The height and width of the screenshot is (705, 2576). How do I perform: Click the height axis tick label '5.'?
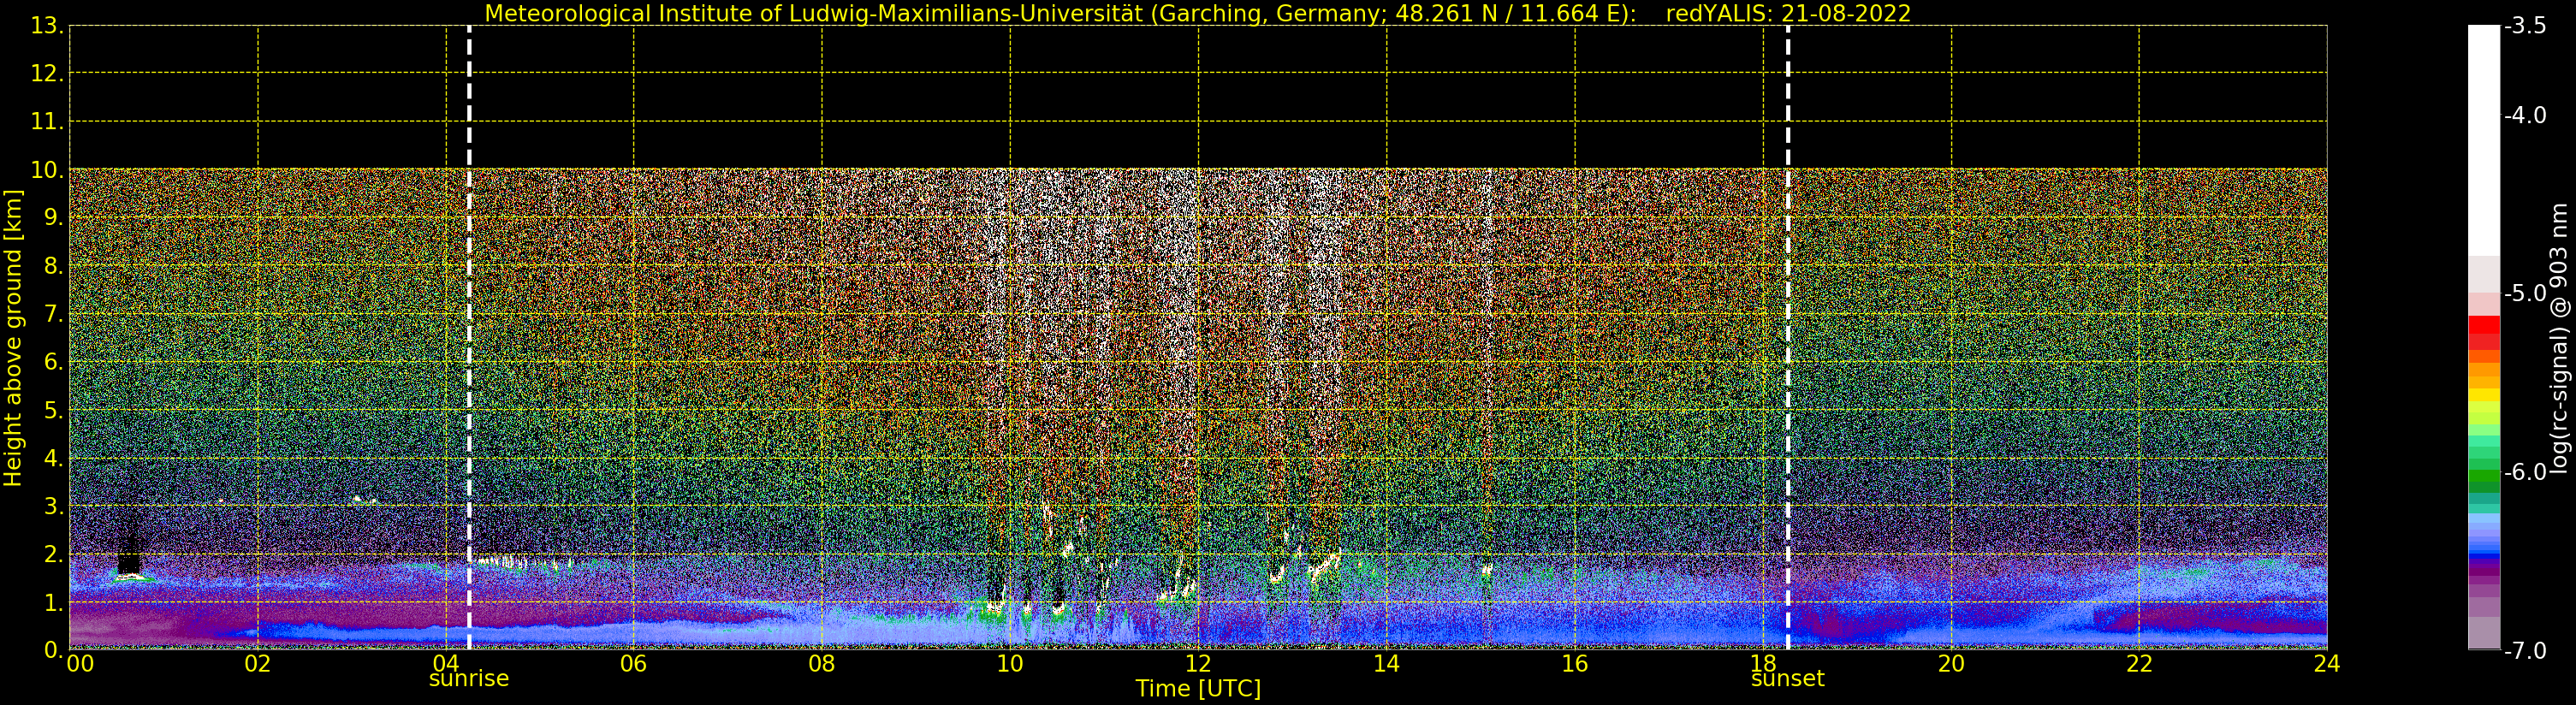click(54, 410)
